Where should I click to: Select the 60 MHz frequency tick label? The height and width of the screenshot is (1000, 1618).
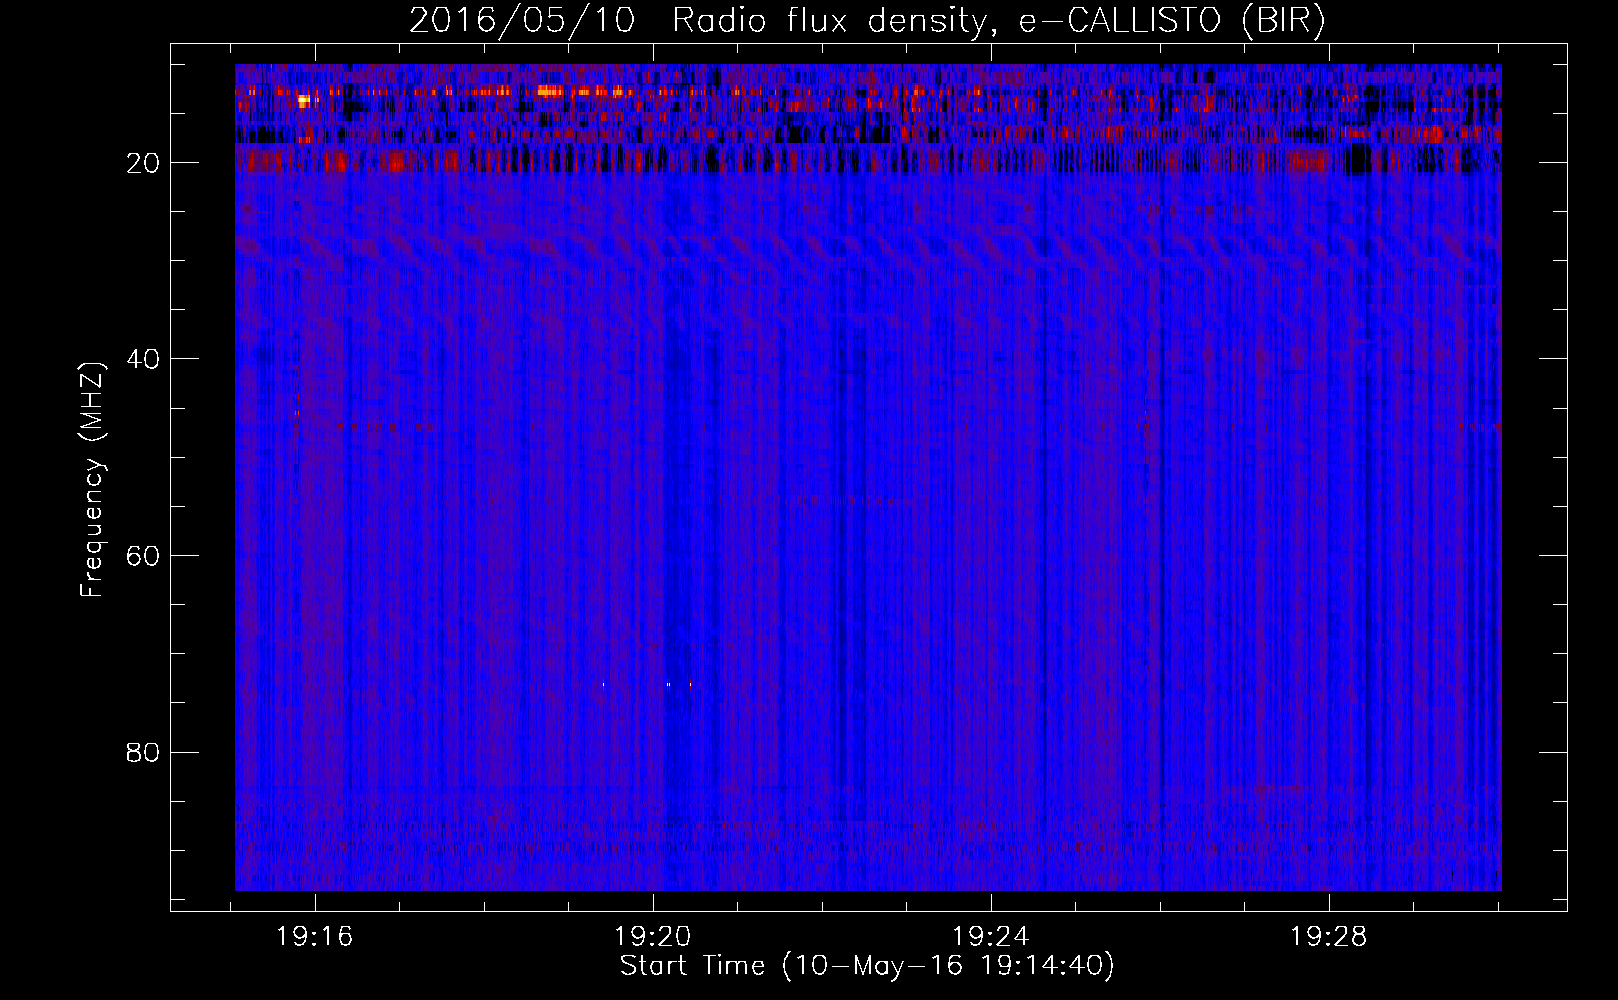(143, 556)
